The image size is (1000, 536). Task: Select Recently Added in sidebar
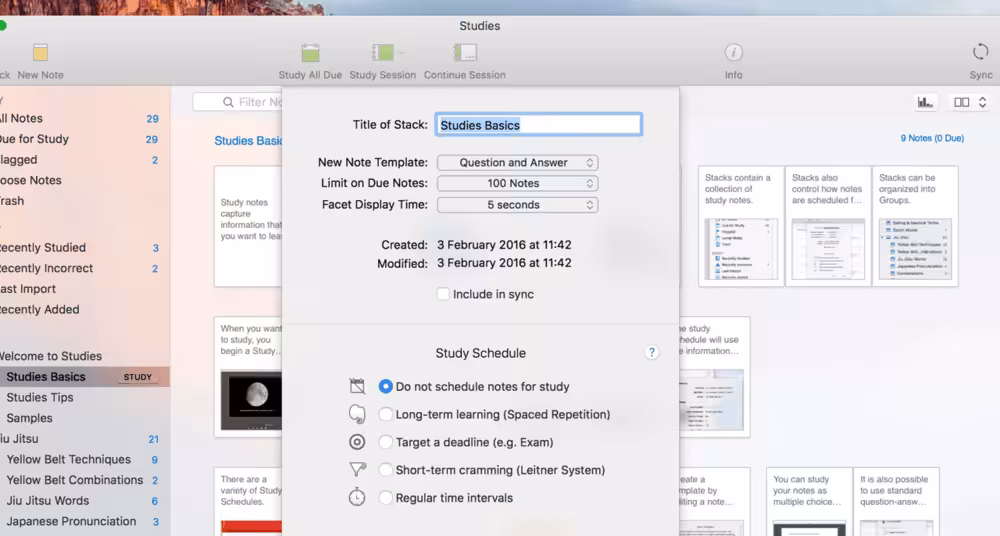(84, 309)
